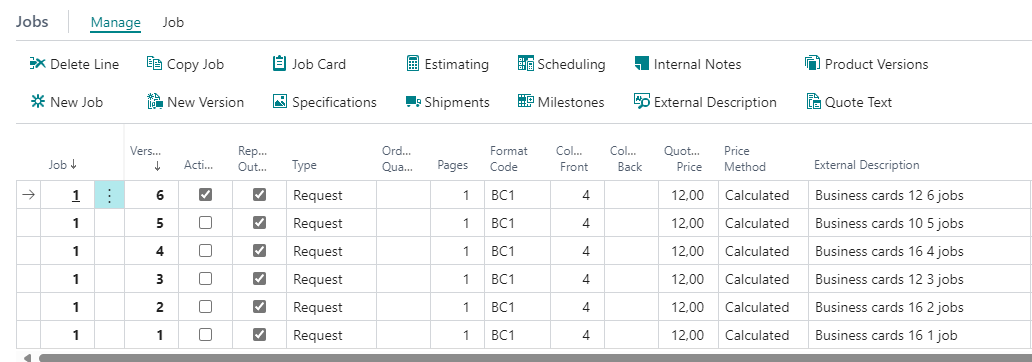Viewport: 1032px width, 362px height.
Task: Click 'Business cards 12 3 jobs' description cell
Action: (x=920, y=279)
